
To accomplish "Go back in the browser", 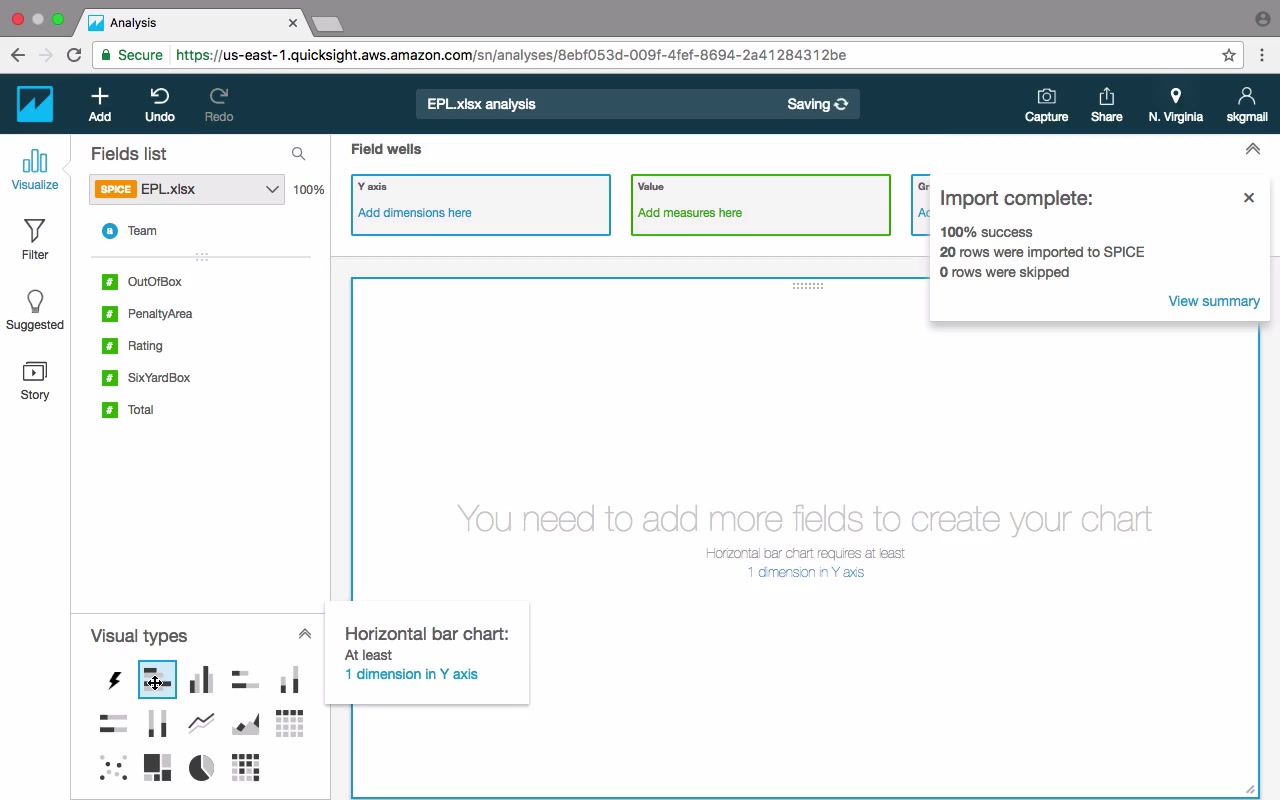I will click(x=18, y=55).
